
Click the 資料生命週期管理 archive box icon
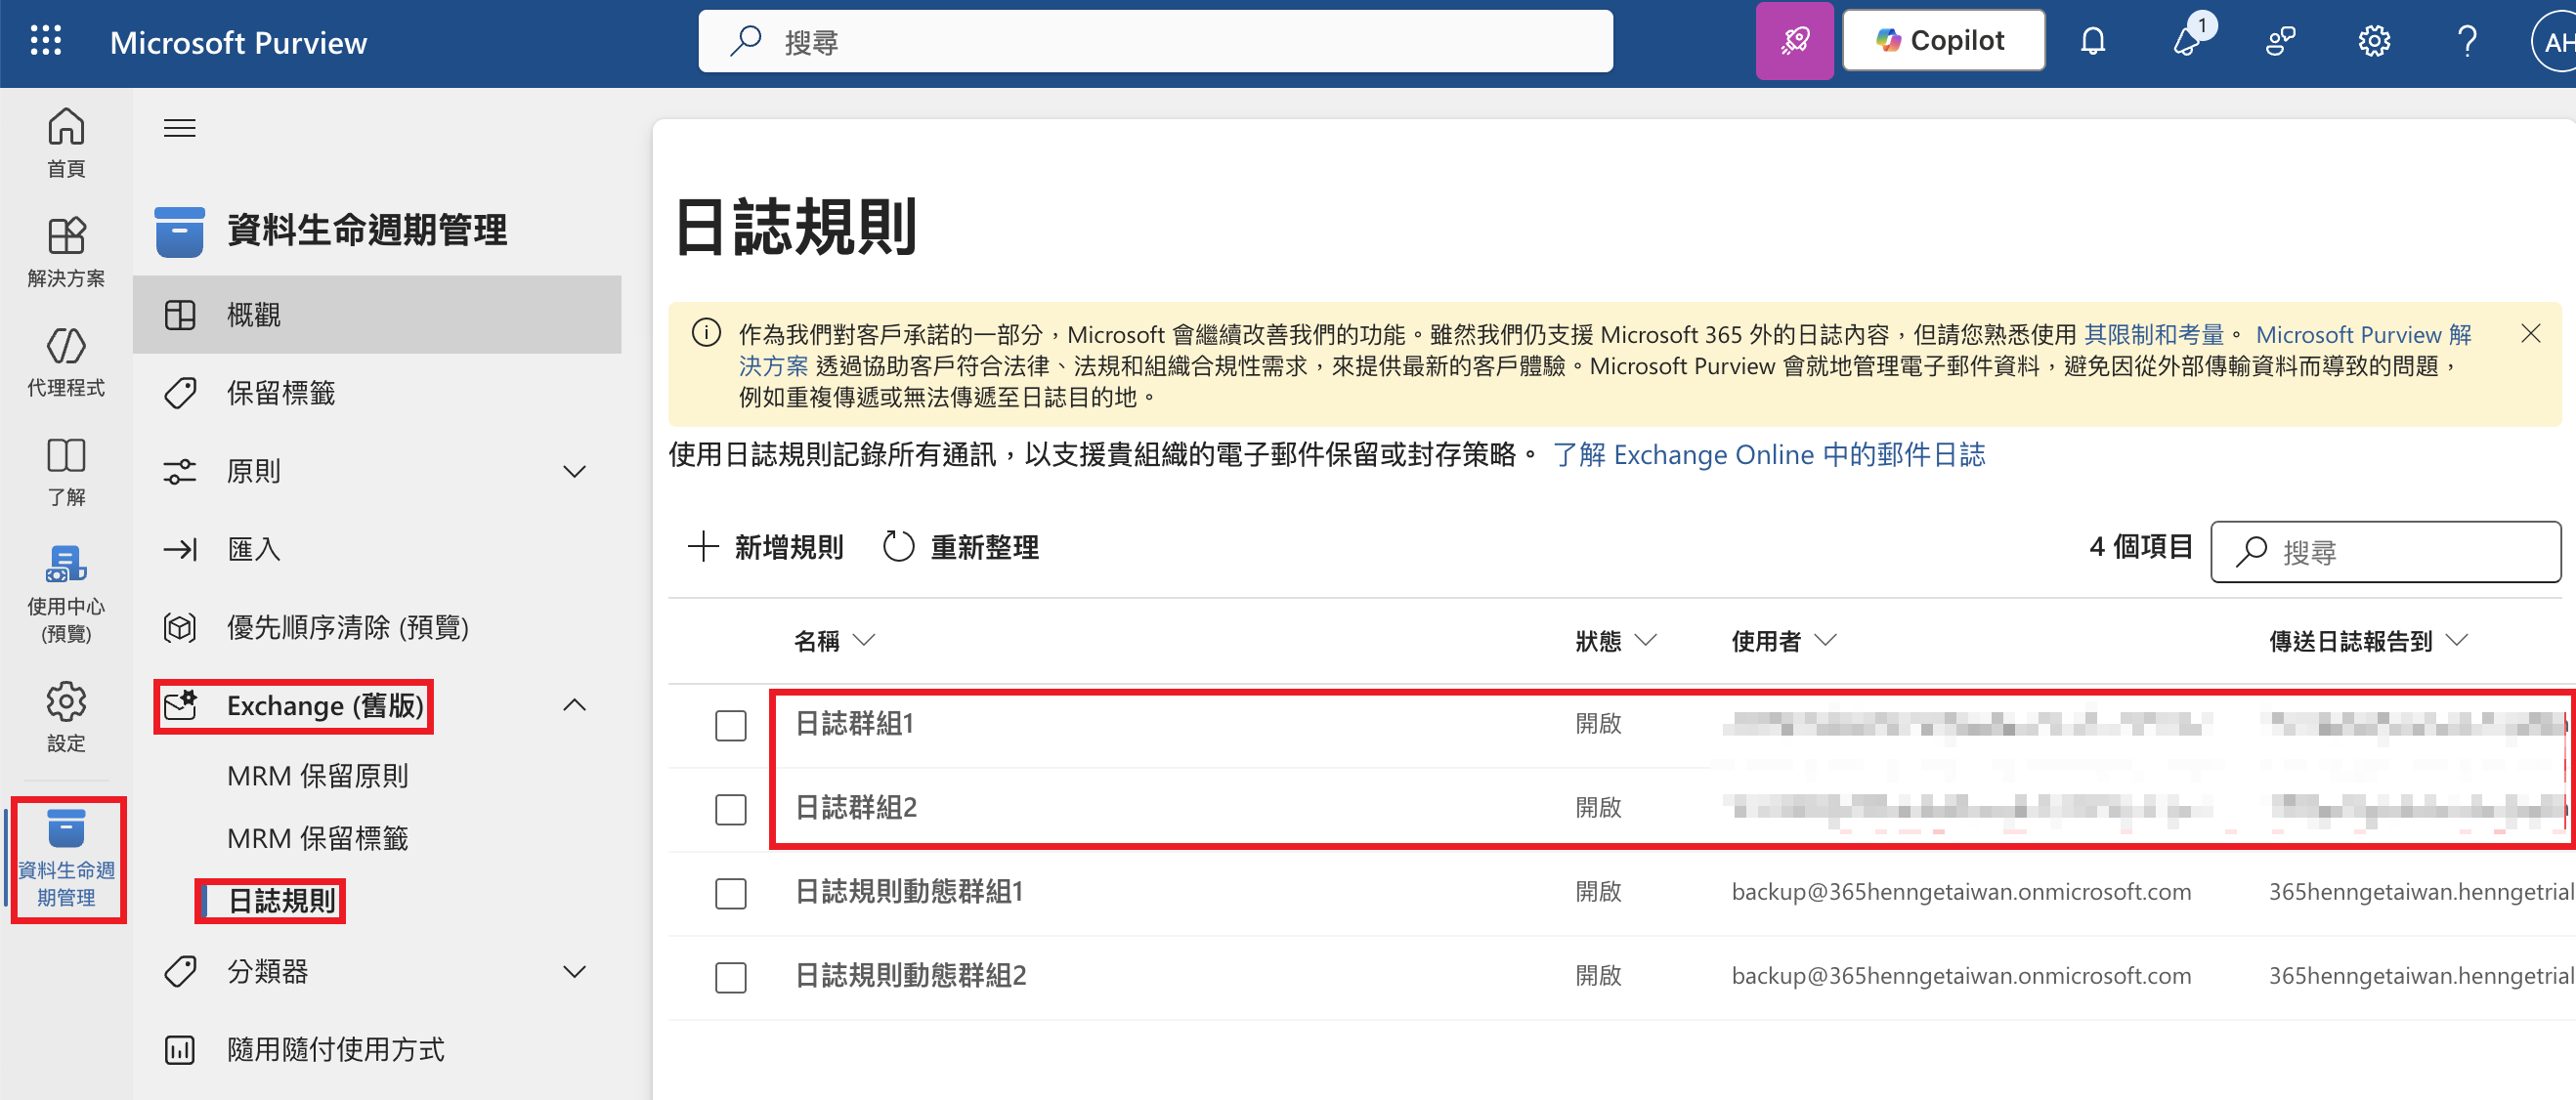click(x=180, y=231)
